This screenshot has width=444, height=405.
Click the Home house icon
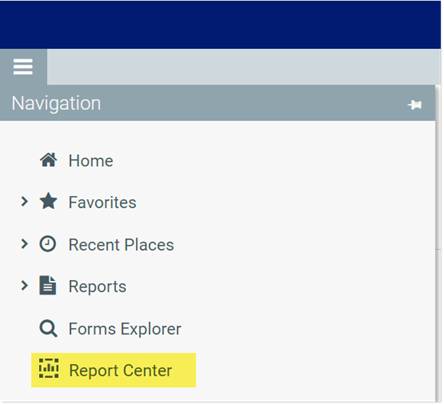[x=48, y=160]
